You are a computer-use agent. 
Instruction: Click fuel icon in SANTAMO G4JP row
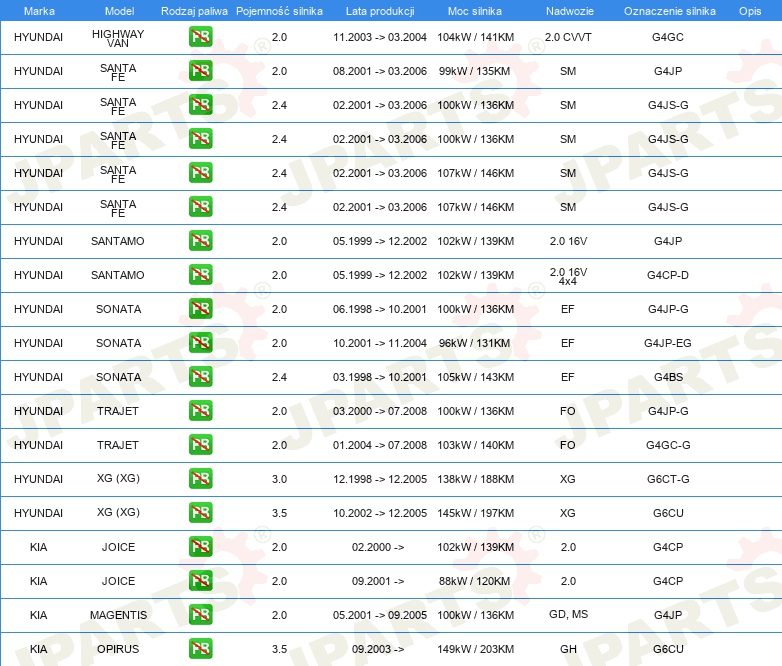click(x=200, y=241)
